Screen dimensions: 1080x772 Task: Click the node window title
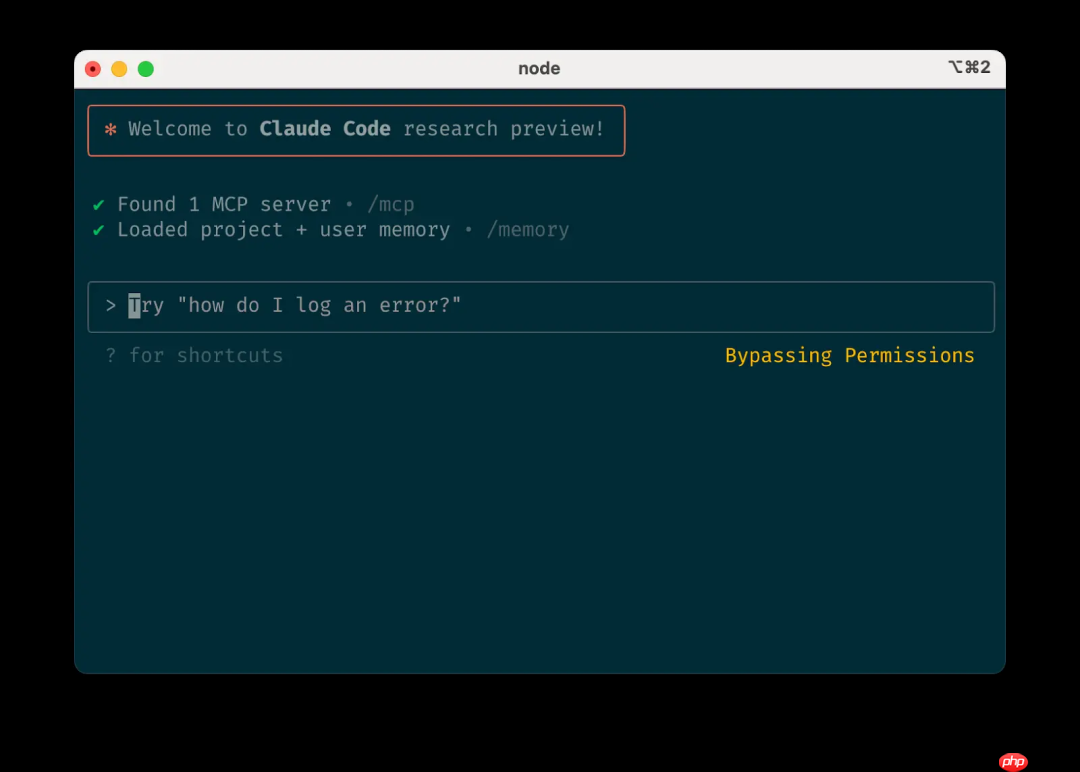[539, 68]
